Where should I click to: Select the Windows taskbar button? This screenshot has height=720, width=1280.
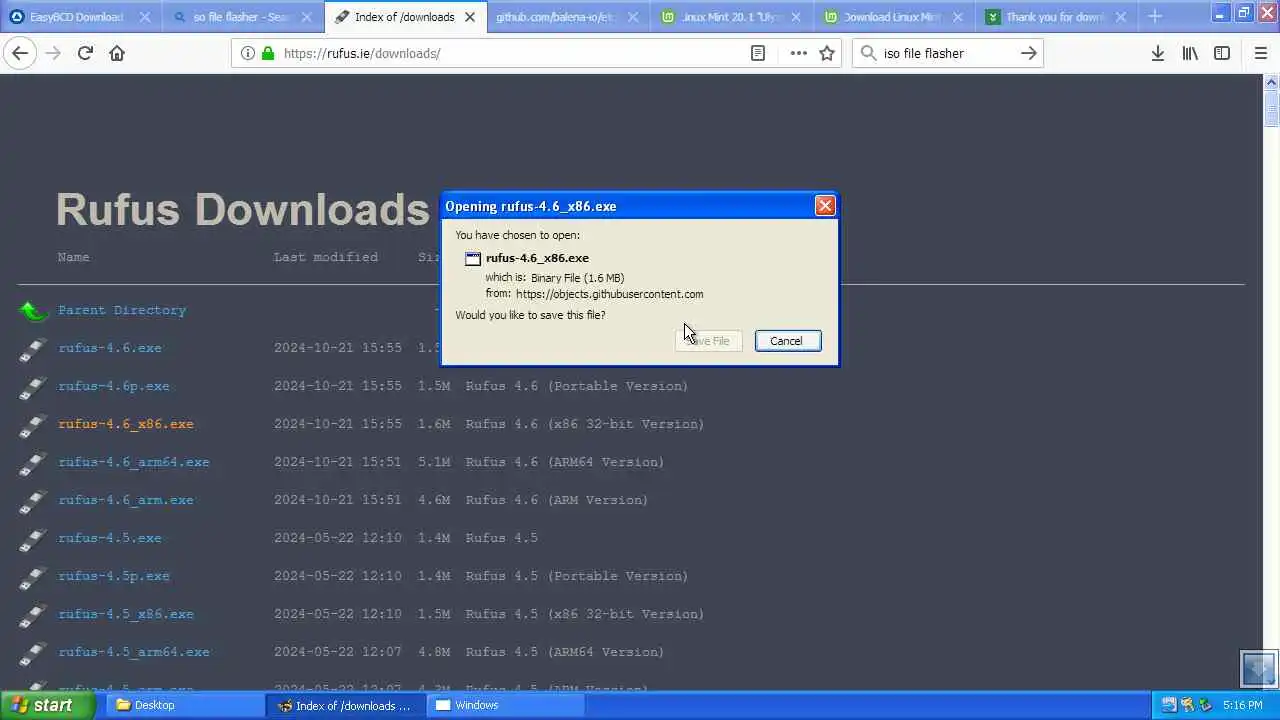pos(506,705)
